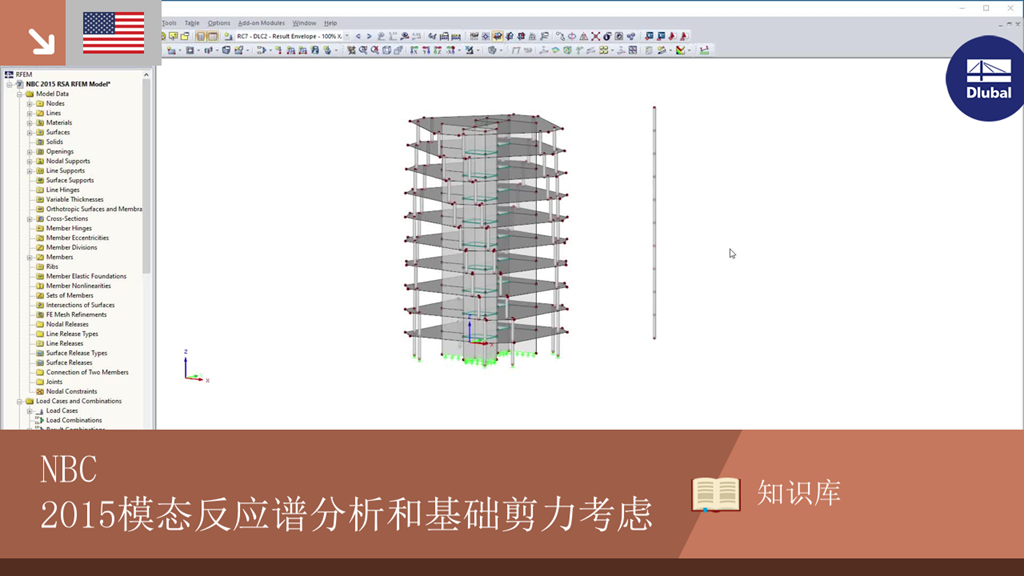1024x576 pixels.
Task: Select Surface Release Types in the tree
Action: 76,353
